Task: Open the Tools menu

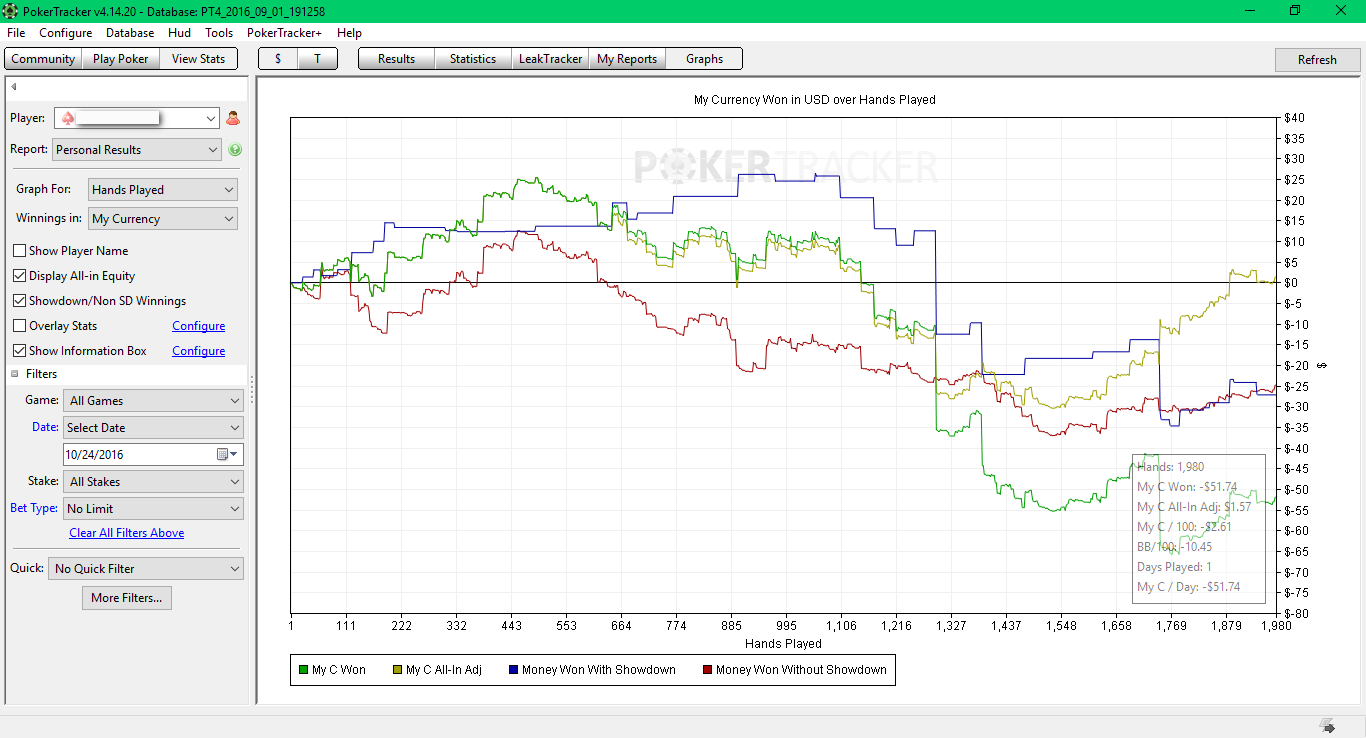Action: (219, 33)
